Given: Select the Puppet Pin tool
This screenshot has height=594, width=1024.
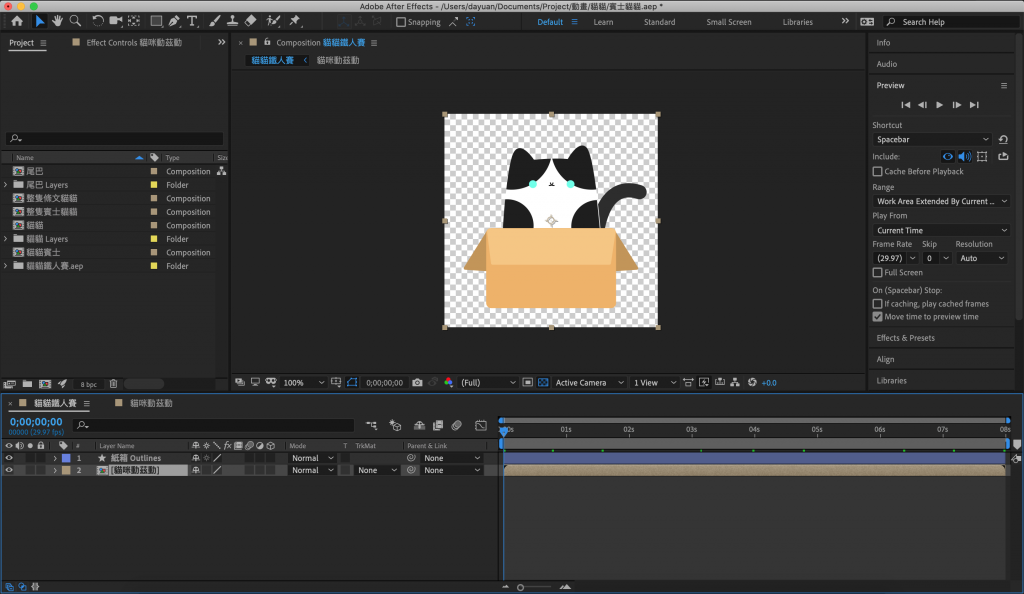Looking at the screenshot, I should pyautogui.click(x=295, y=21).
